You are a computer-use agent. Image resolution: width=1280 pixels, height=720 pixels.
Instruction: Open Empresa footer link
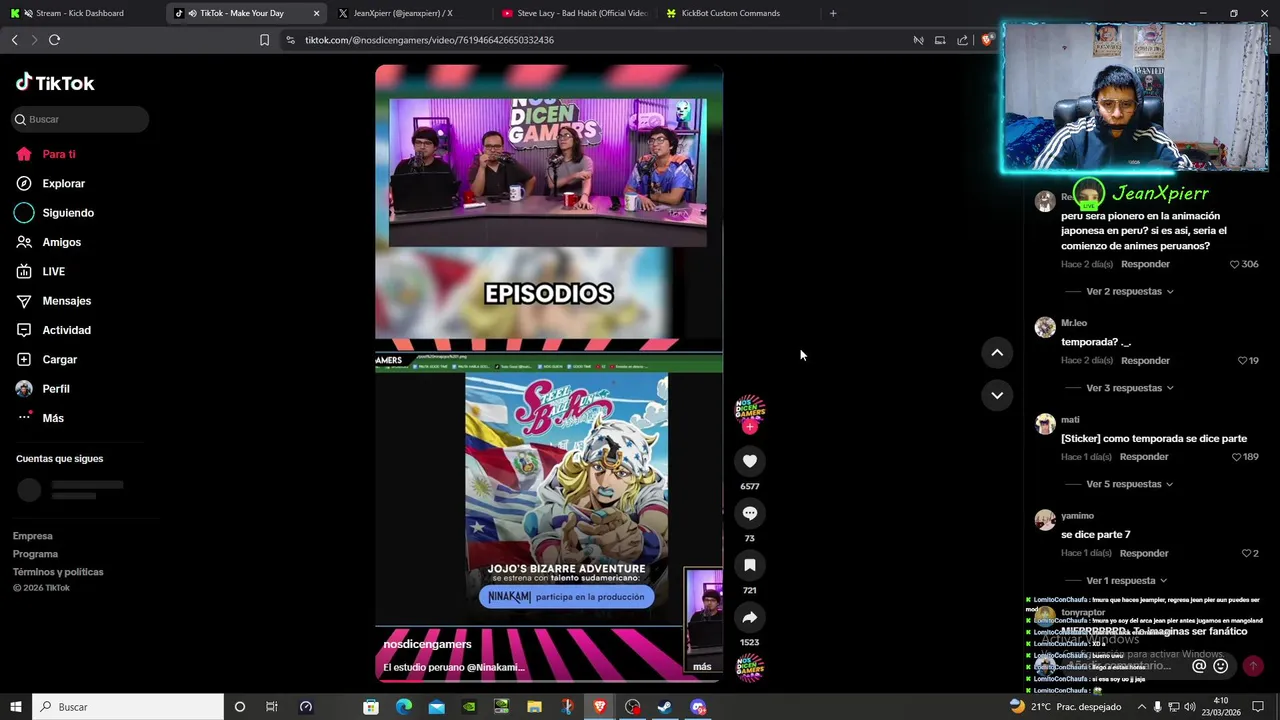(33, 536)
